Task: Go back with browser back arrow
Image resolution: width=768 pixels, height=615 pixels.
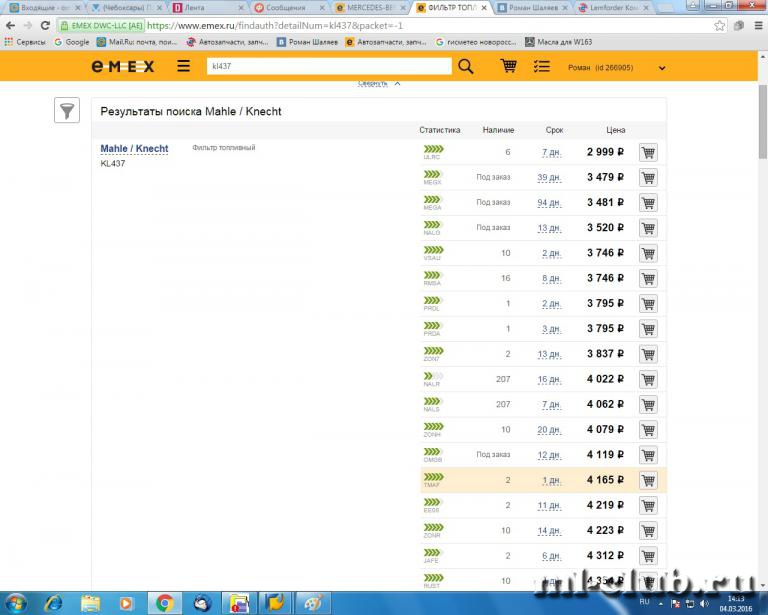Action: (x=10, y=25)
